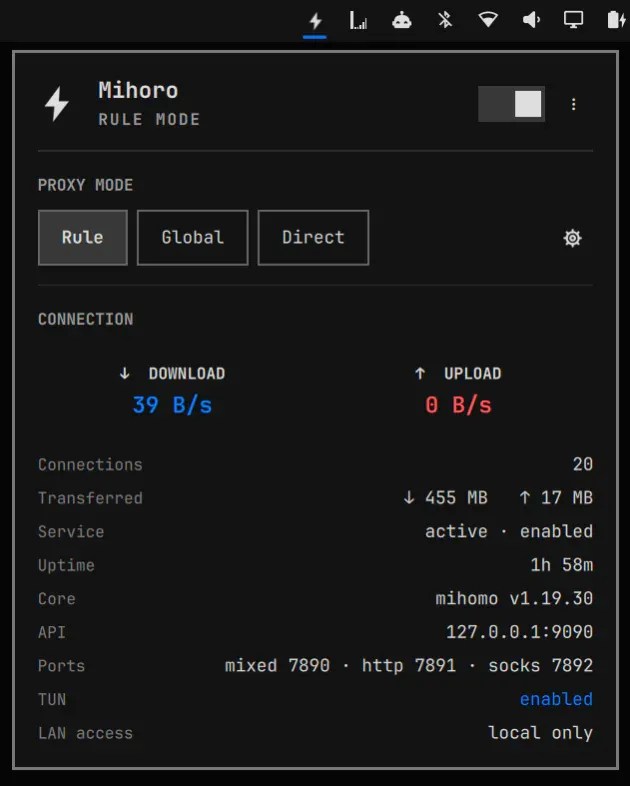
Task: Click the LAN access local only value
Action: (540, 733)
